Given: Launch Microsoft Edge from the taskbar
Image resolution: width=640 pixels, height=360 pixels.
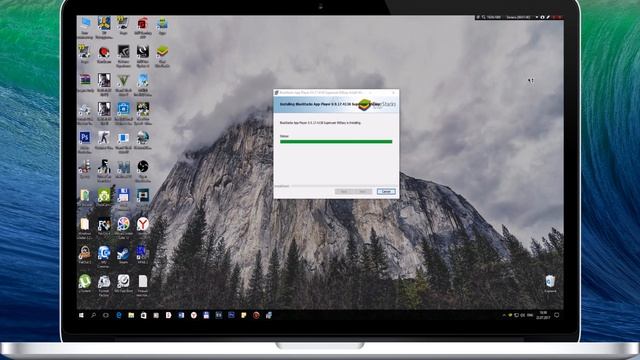Looking at the screenshot, I should click(x=118, y=315).
